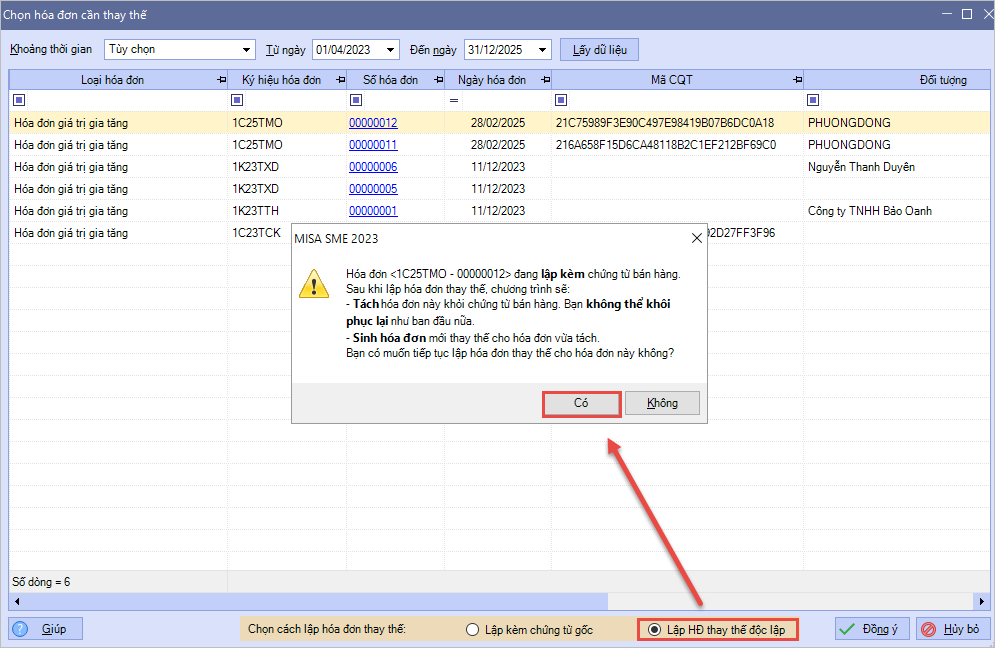
Task: Close the MISA SME 2023 warning dialog
Action: pos(696,238)
